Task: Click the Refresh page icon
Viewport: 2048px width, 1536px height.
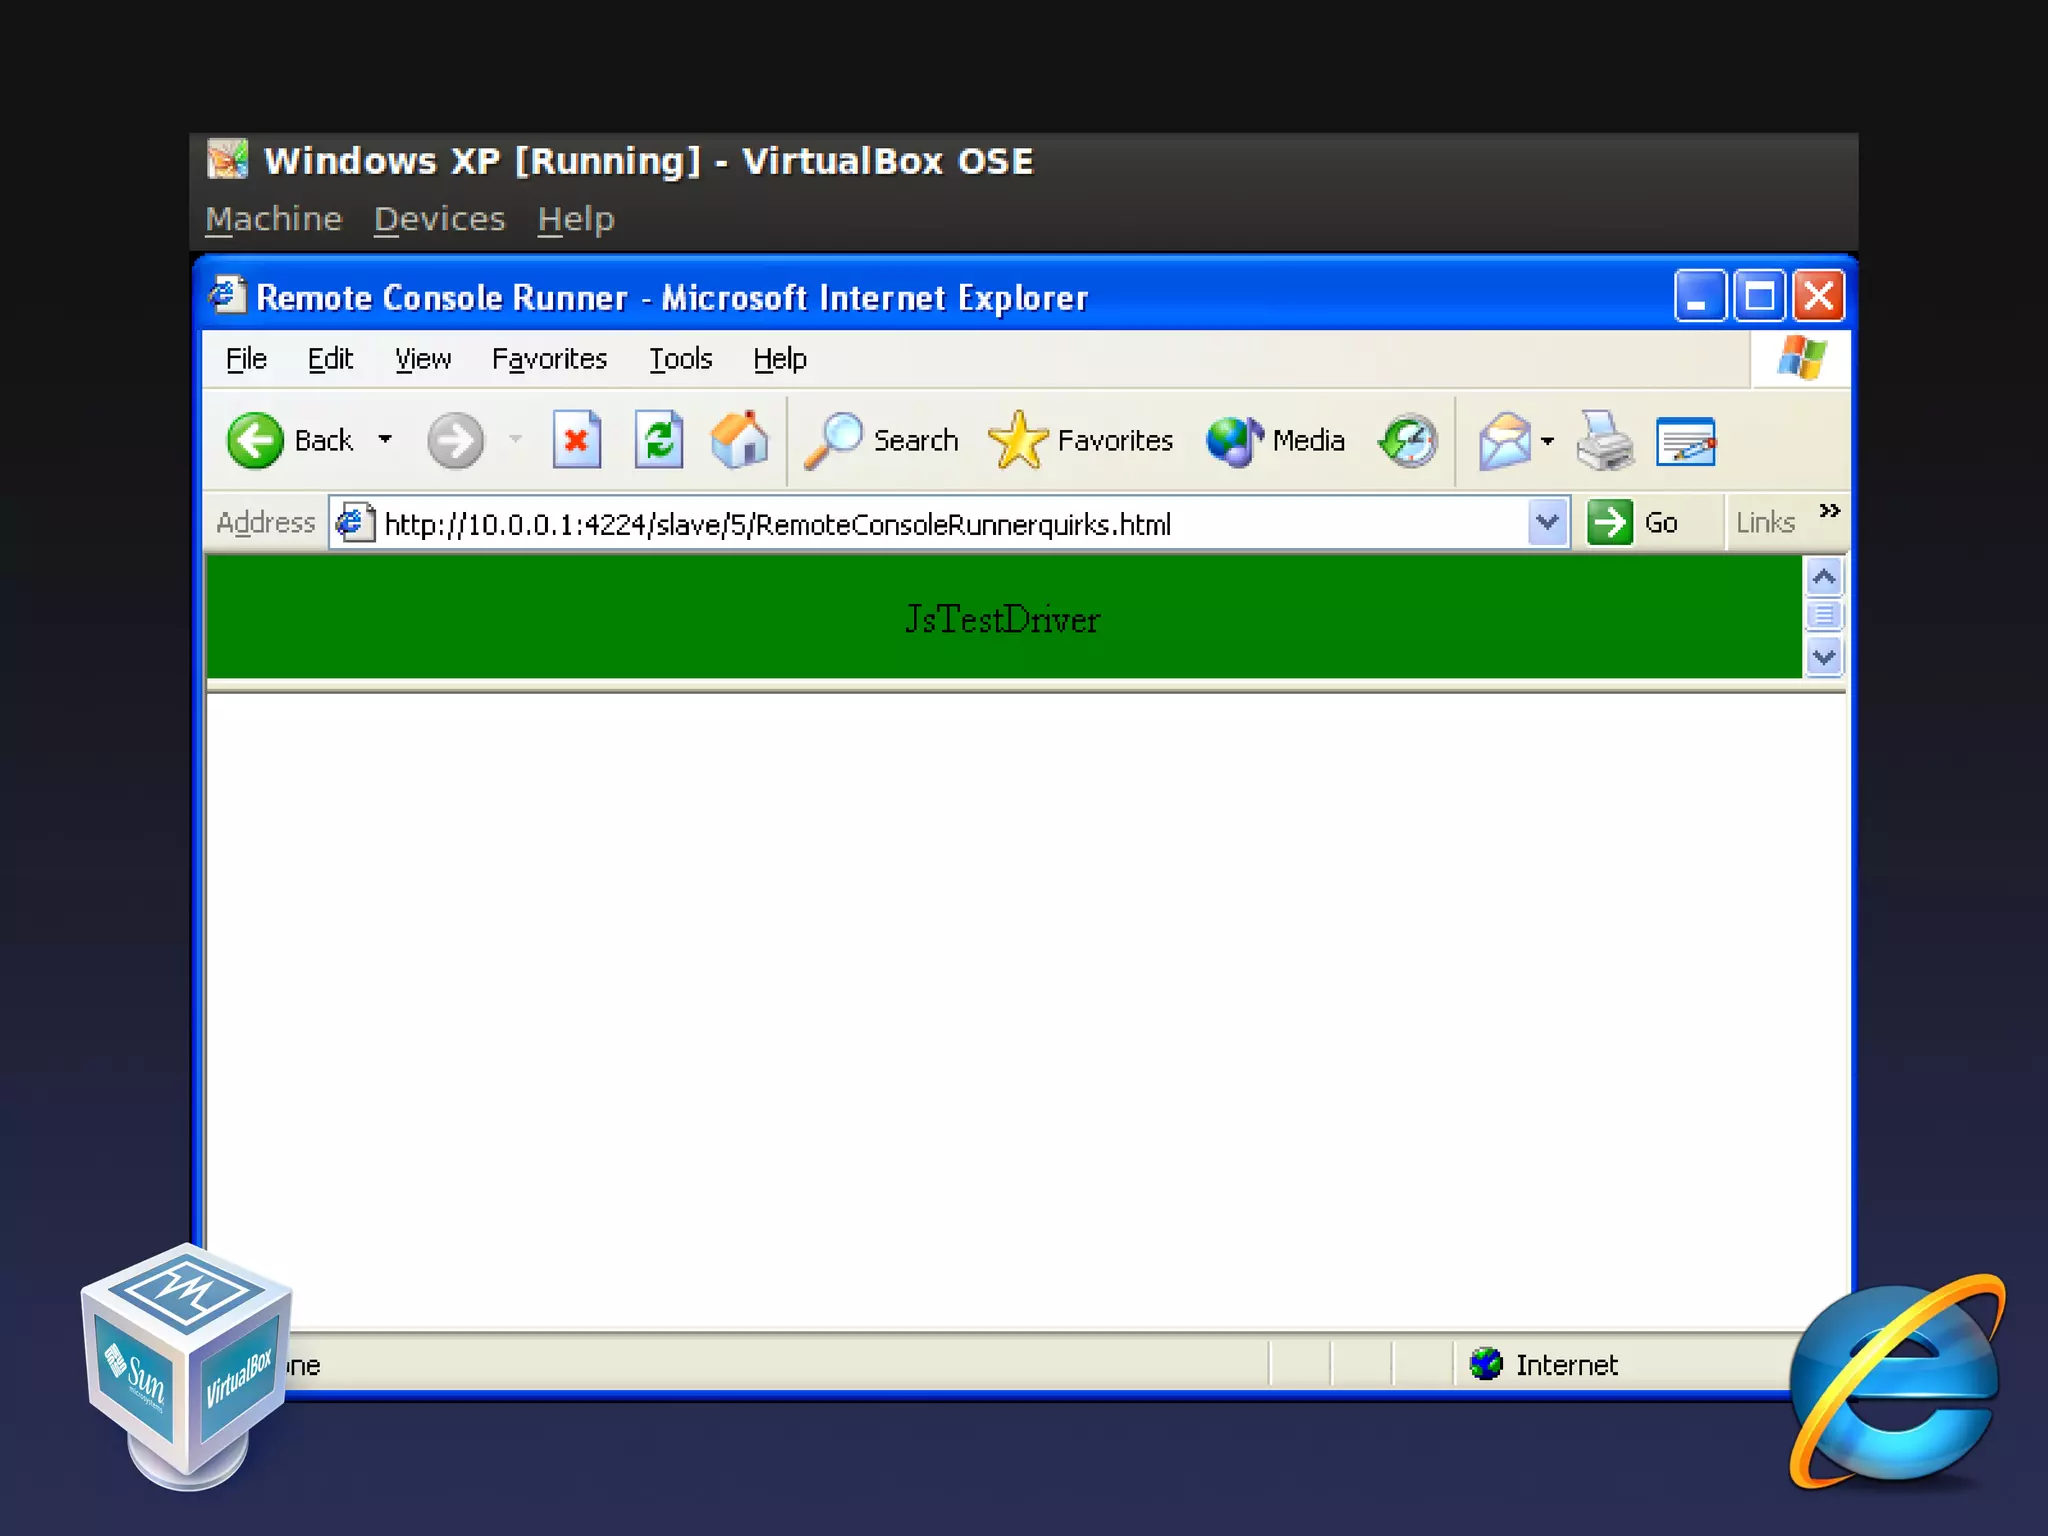Action: coord(658,440)
